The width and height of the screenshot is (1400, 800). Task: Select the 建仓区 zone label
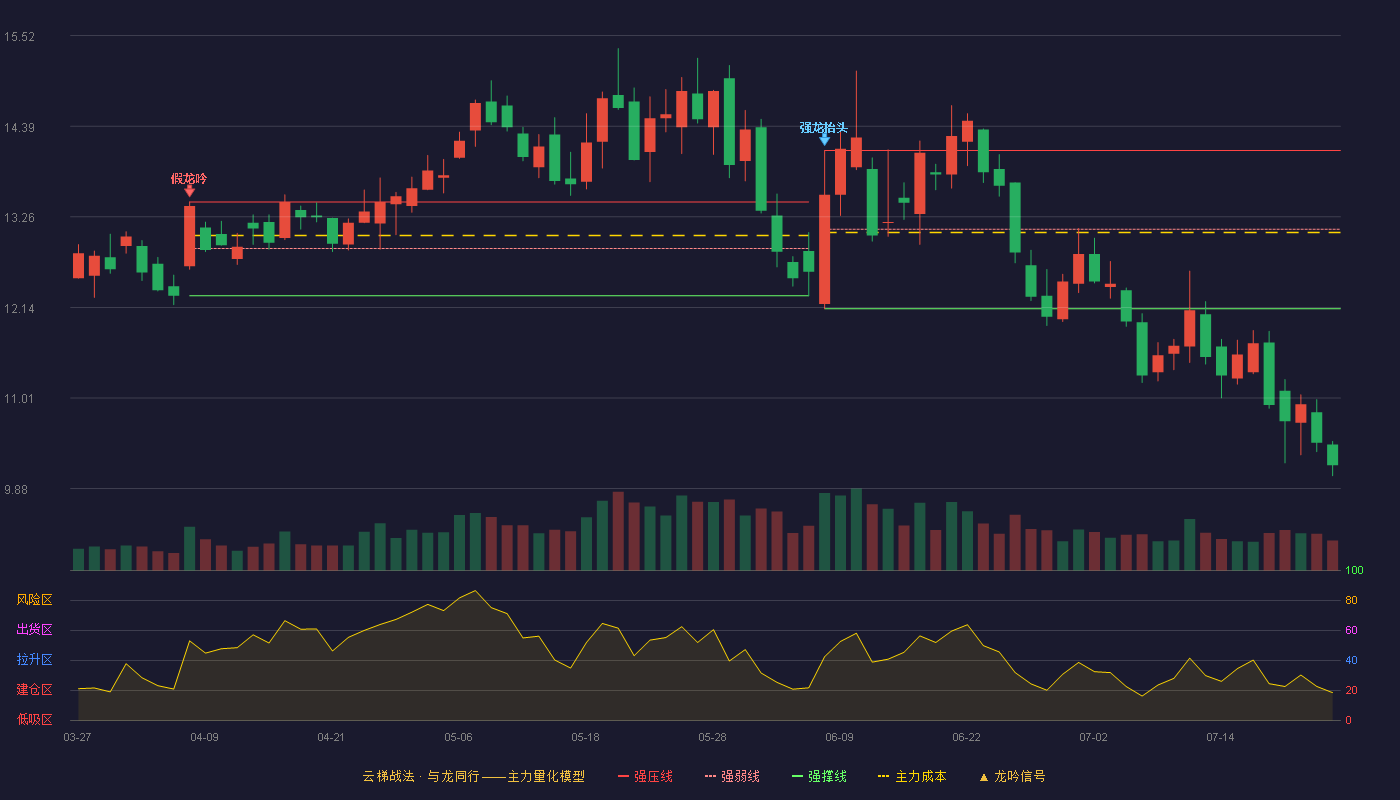(34, 690)
